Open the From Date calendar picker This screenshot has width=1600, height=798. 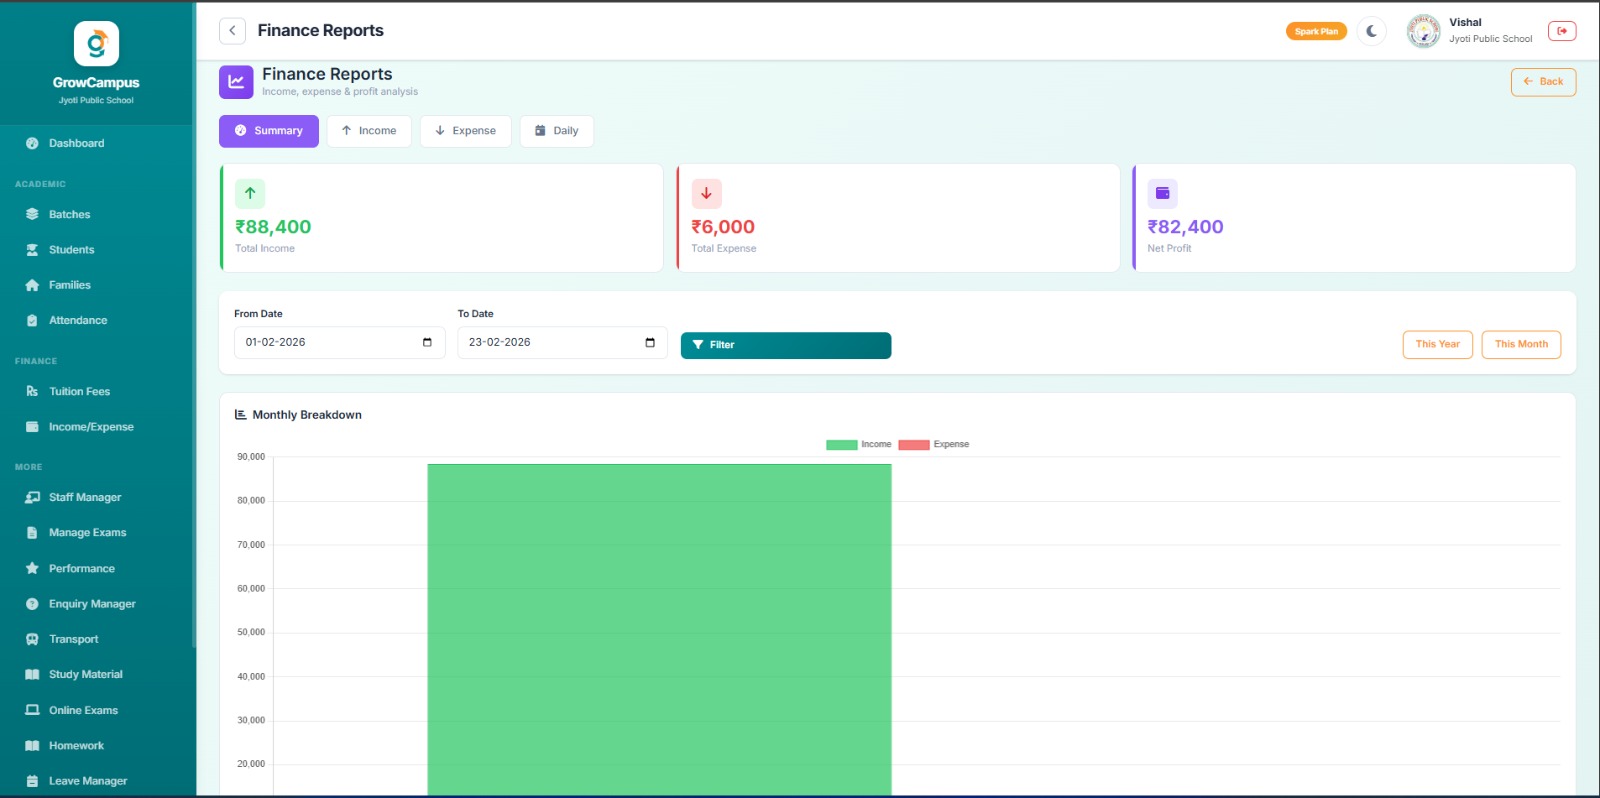[x=427, y=343]
